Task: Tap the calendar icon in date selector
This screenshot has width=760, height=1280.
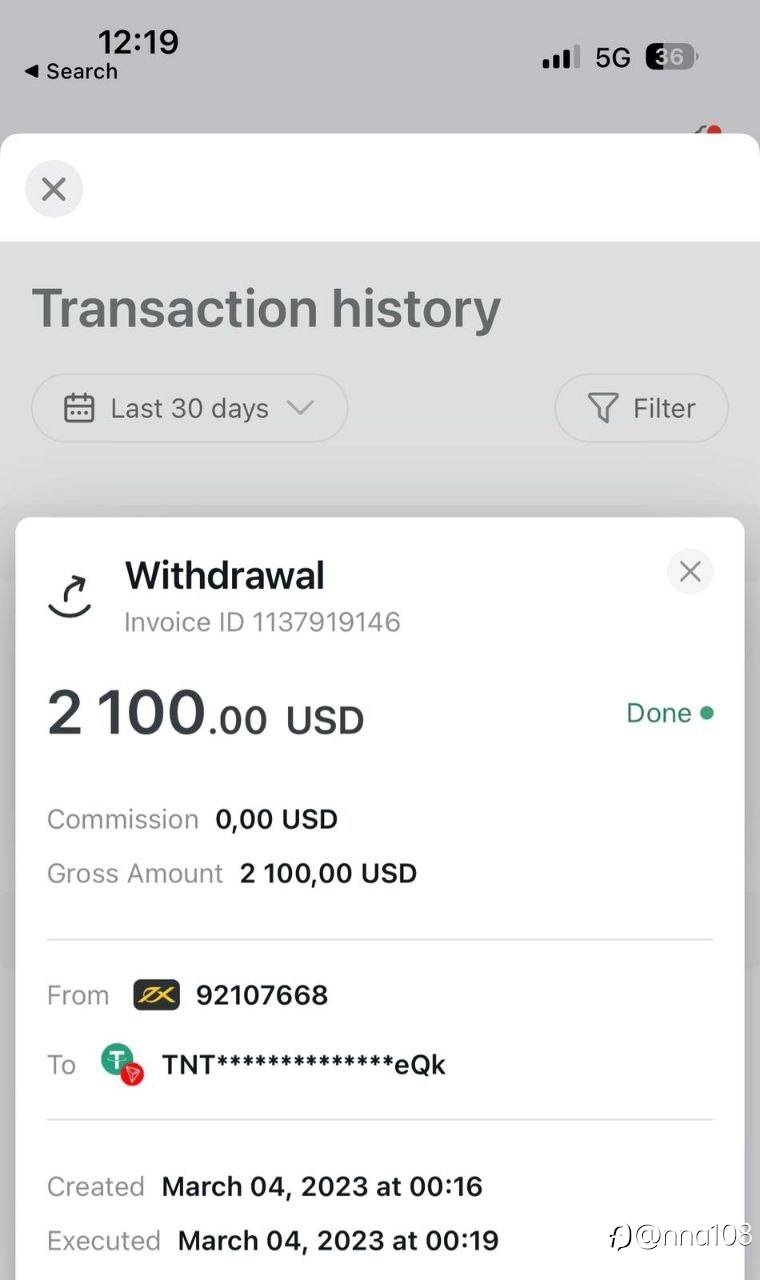Action: (x=79, y=408)
